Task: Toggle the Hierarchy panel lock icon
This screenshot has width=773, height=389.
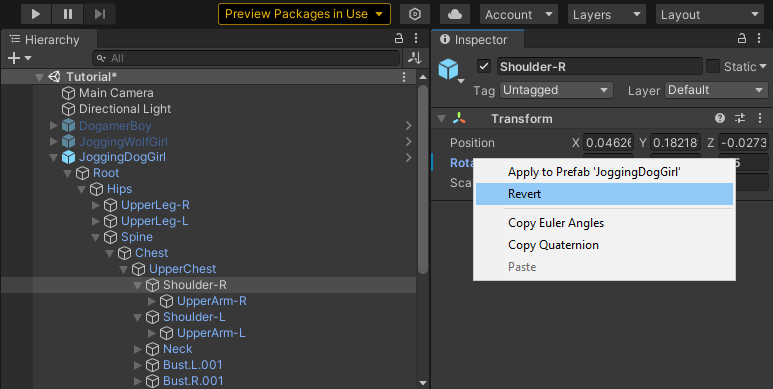Action: tap(399, 38)
